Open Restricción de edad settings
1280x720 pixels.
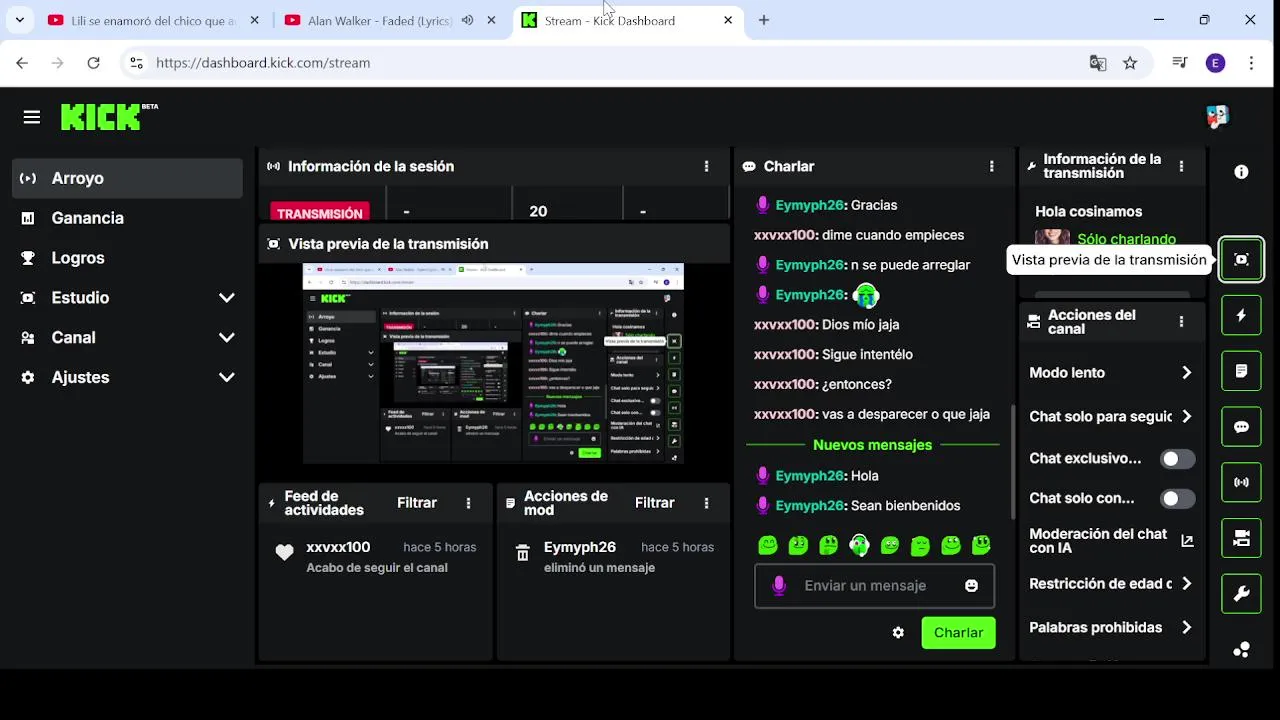pyautogui.click(x=1111, y=584)
